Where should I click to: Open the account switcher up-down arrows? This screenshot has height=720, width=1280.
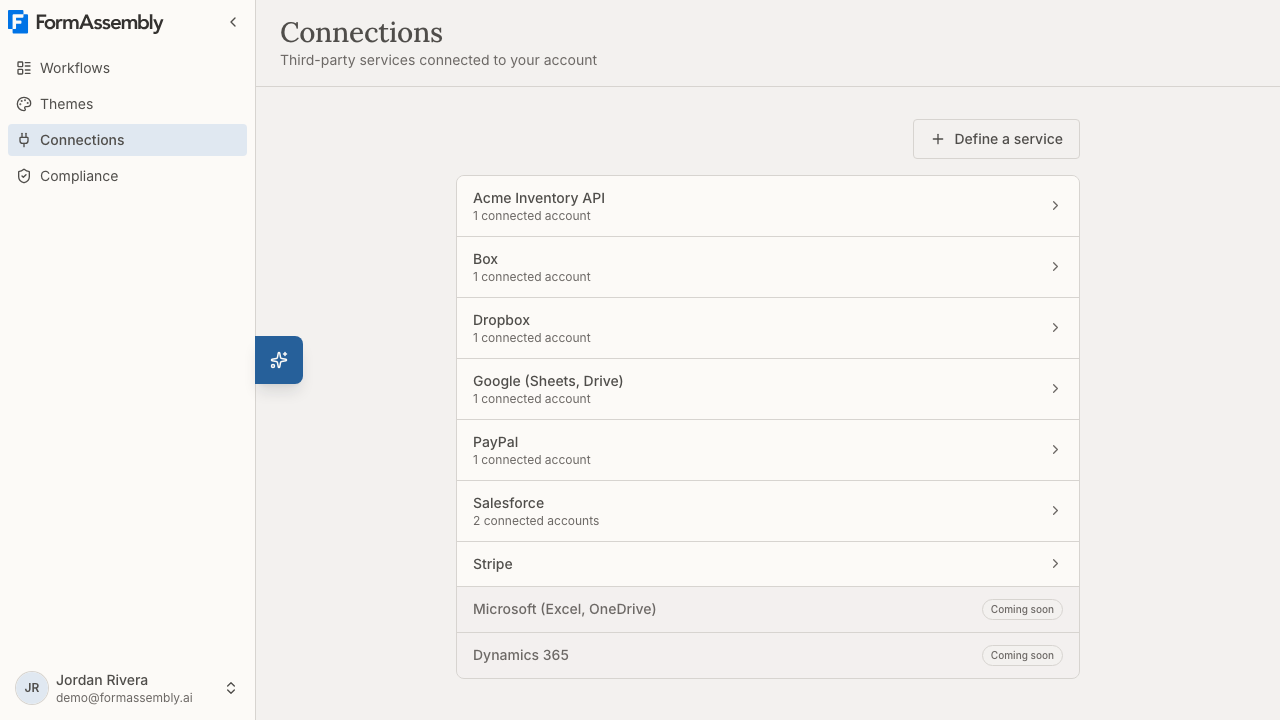pos(231,688)
